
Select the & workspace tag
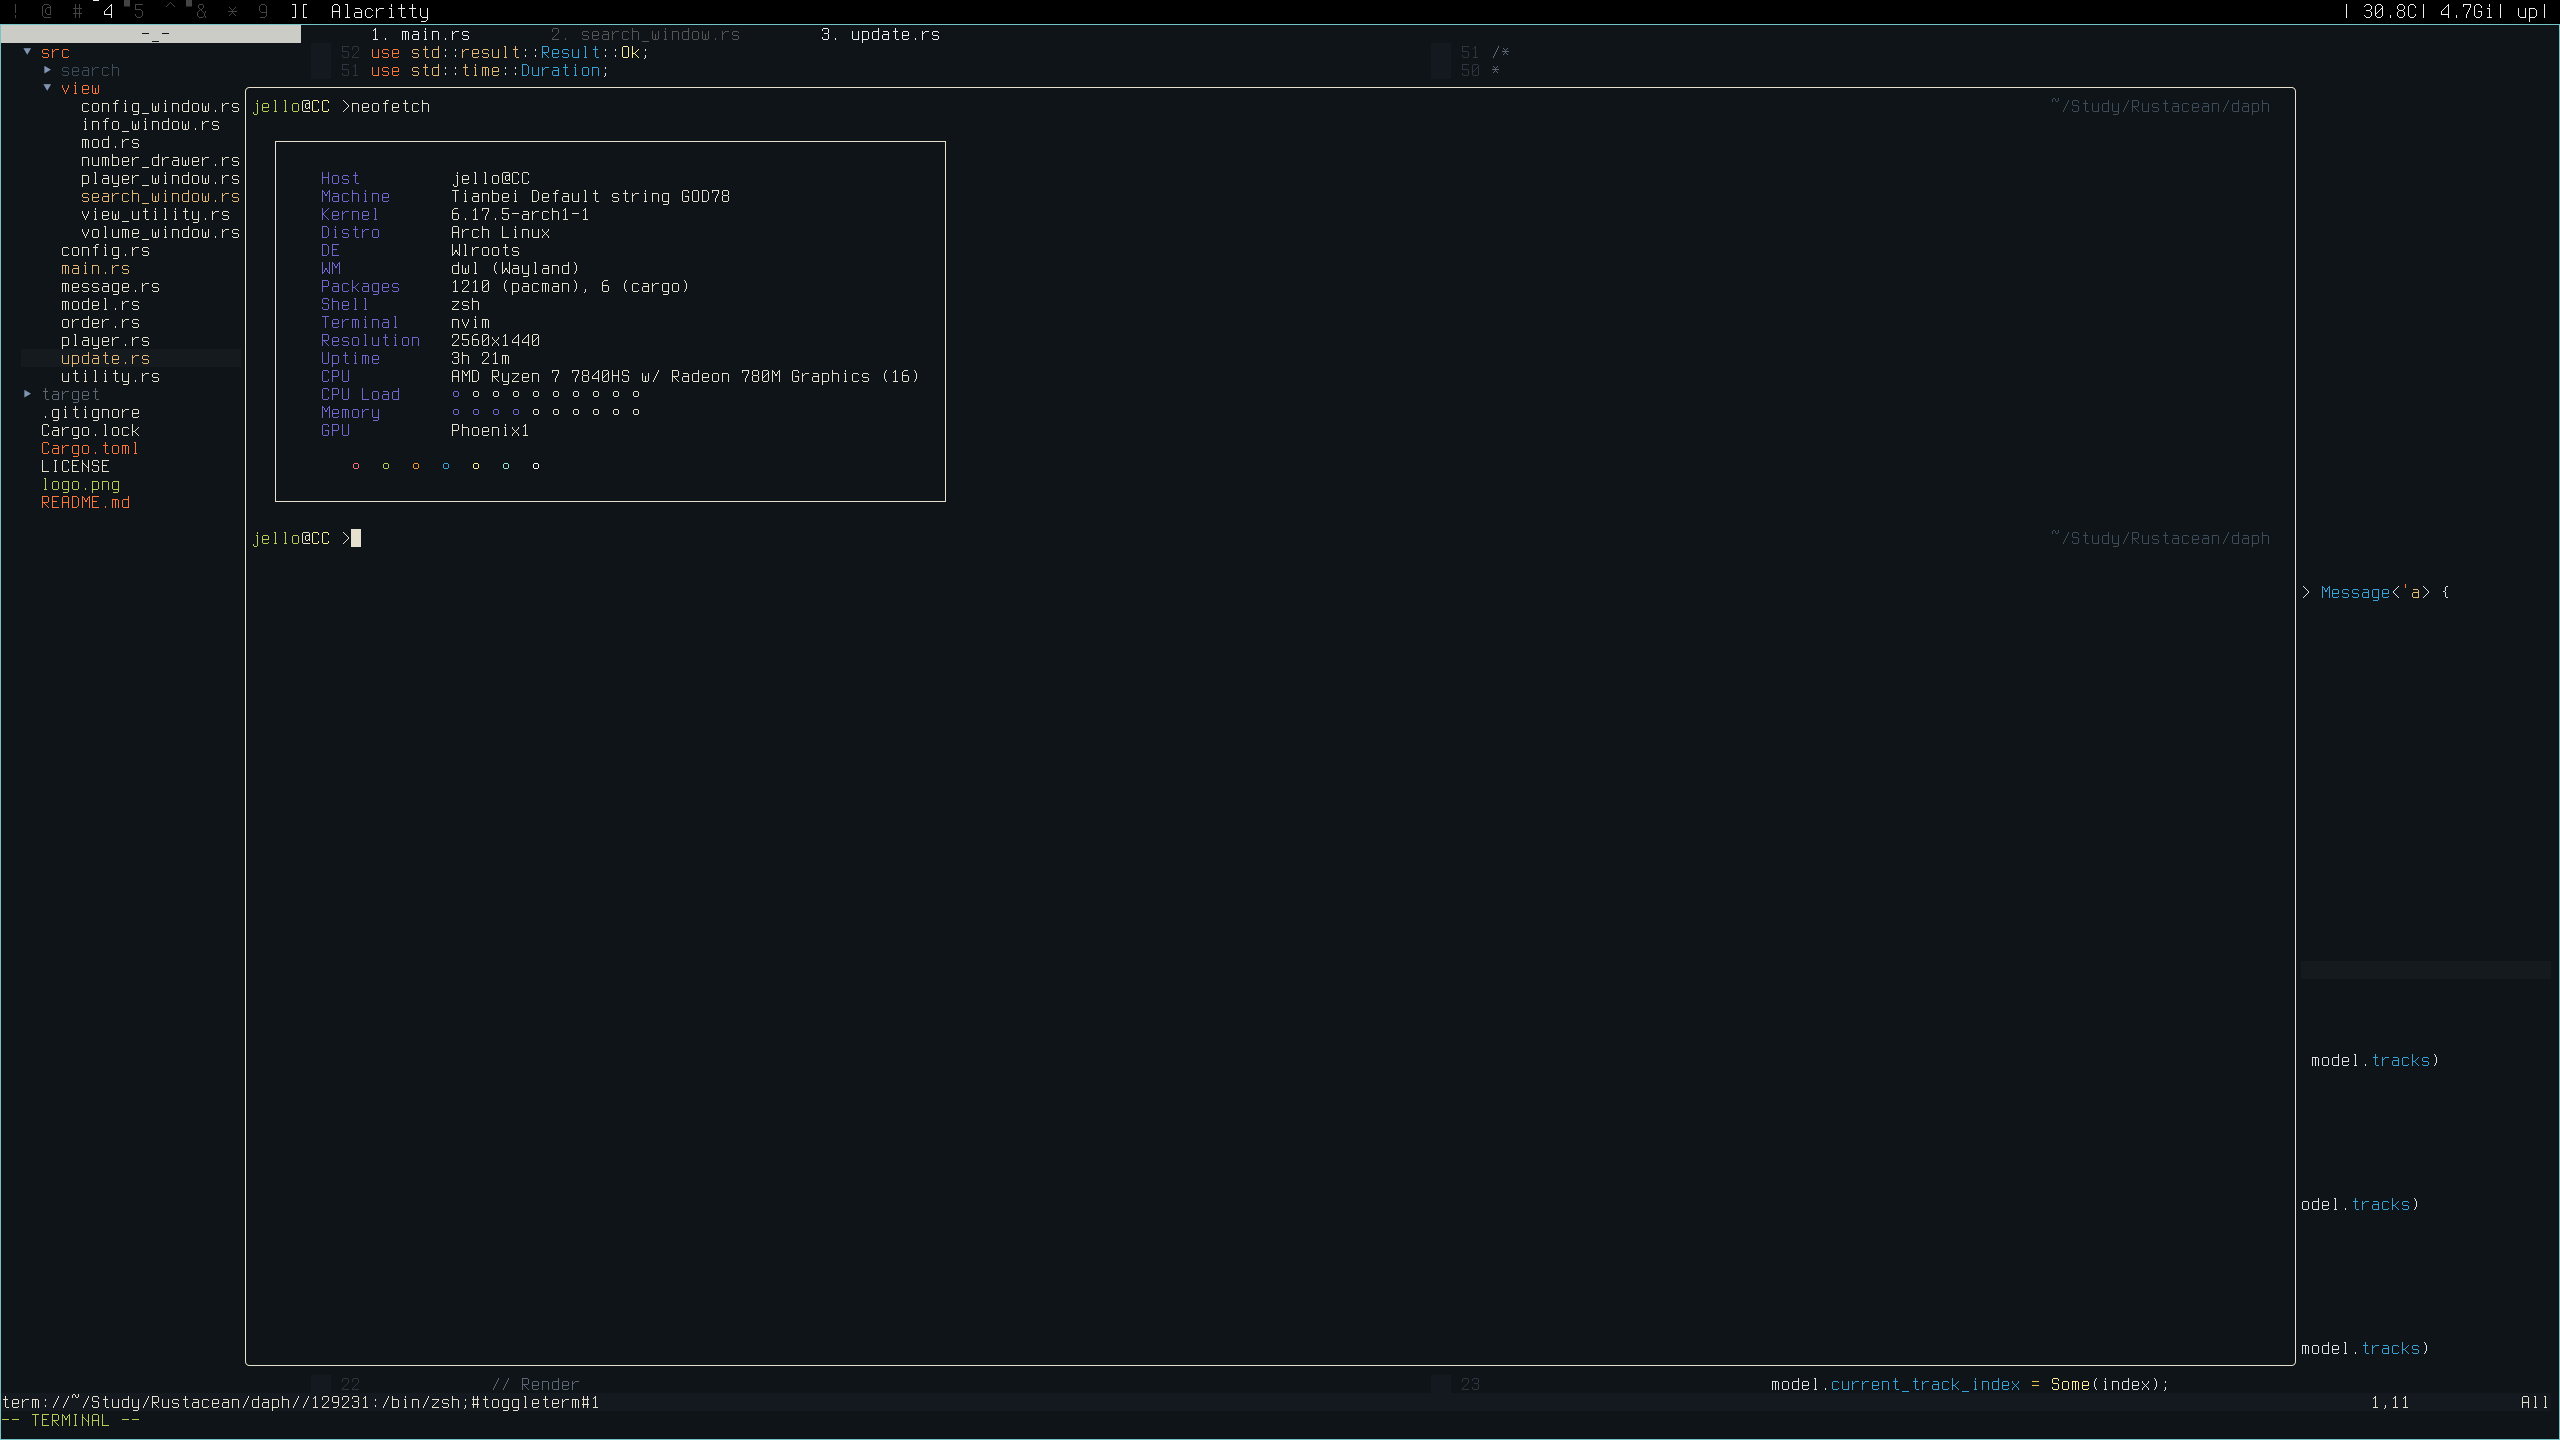pos(201,11)
